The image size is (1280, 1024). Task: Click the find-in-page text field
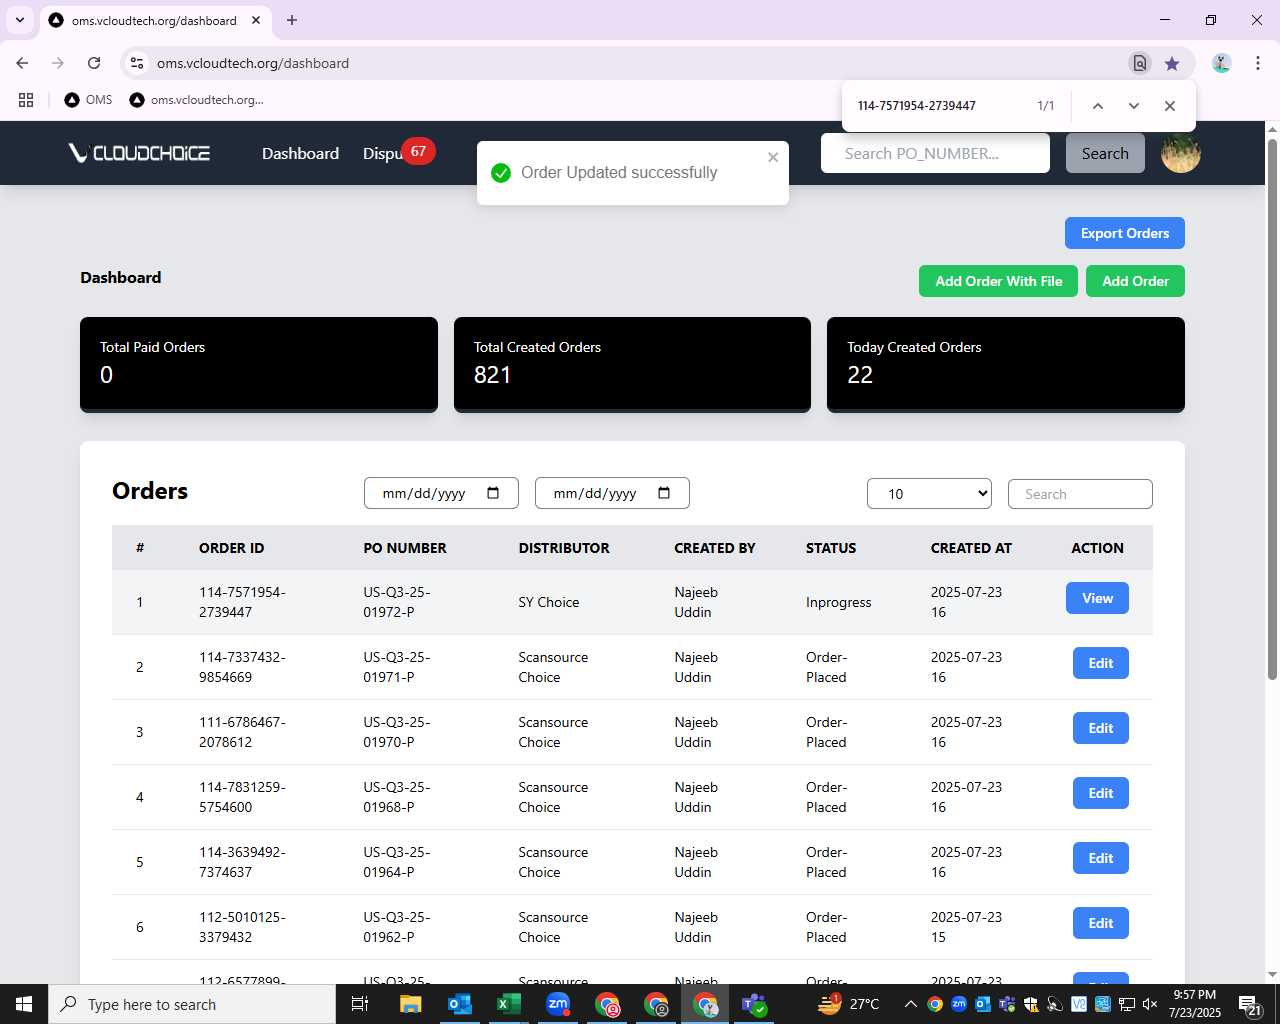940,106
